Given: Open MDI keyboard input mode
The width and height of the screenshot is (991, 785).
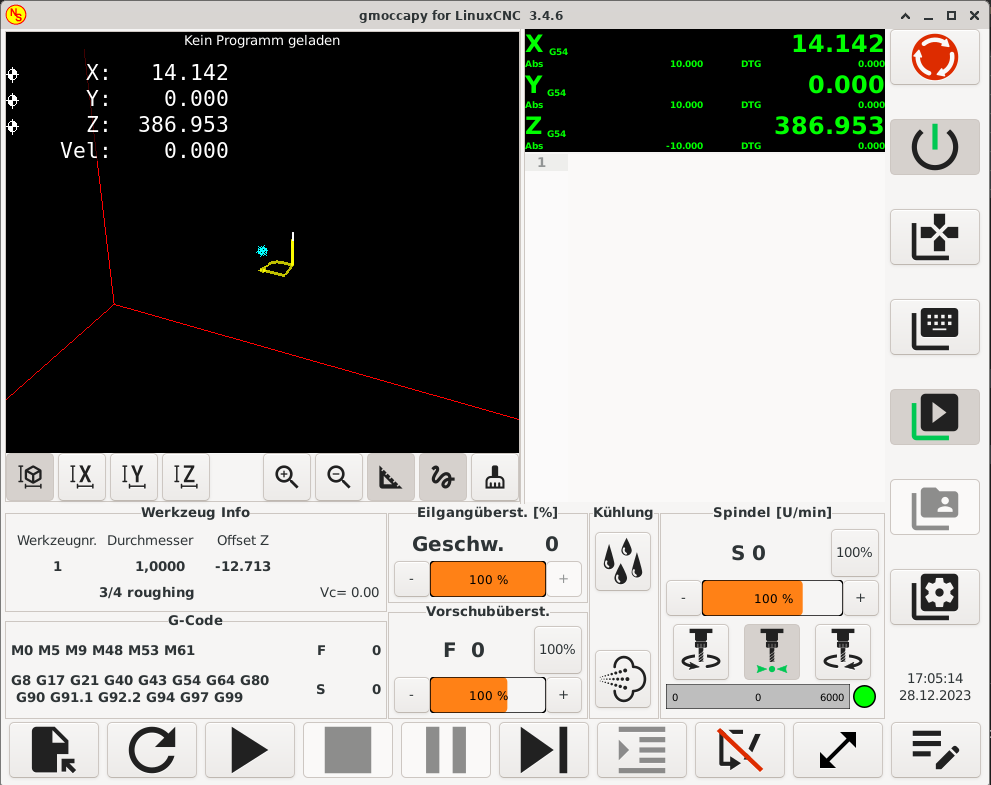Looking at the screenshot, I should pos(935,327).
